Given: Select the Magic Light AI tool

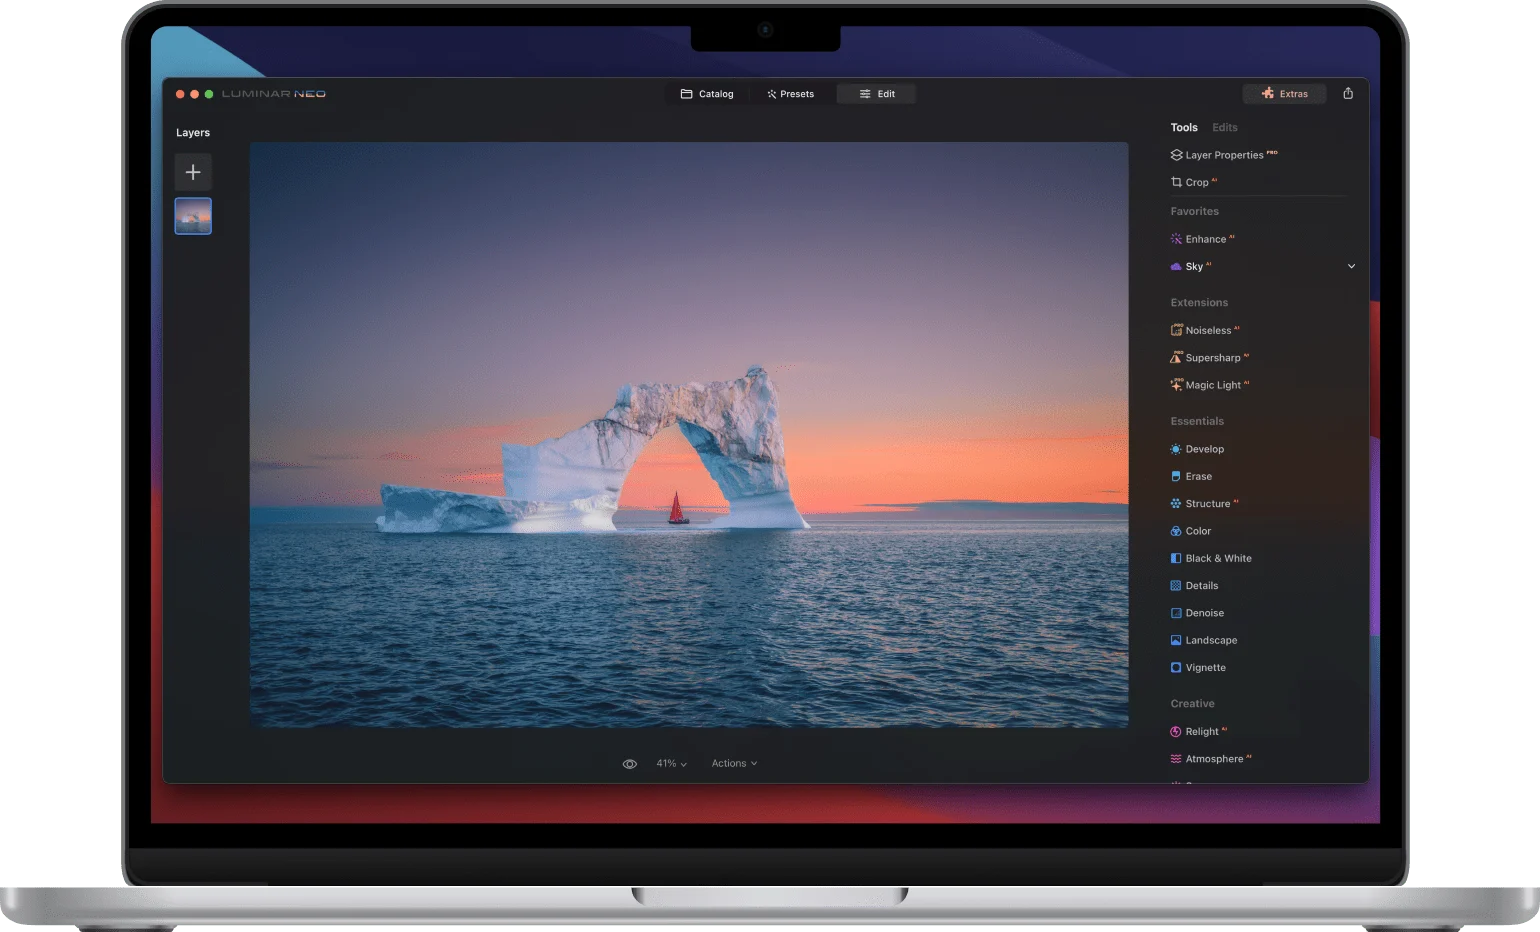Looking at the screenshot, I should [1216, 385].
